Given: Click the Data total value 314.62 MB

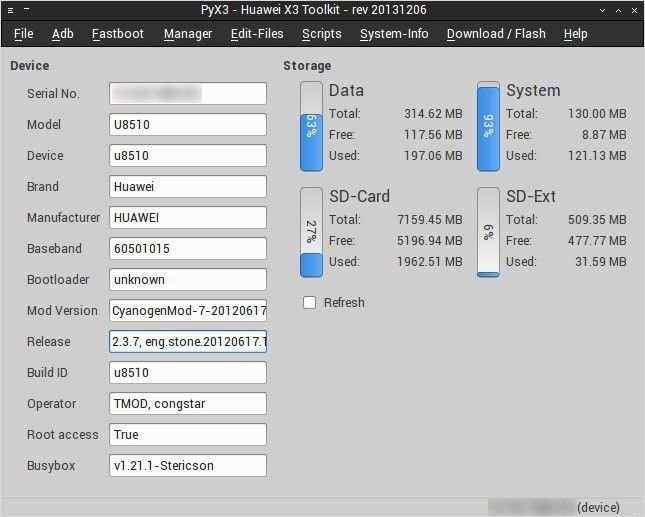Looking at the screenshot, I should click(x=433, y=114).
